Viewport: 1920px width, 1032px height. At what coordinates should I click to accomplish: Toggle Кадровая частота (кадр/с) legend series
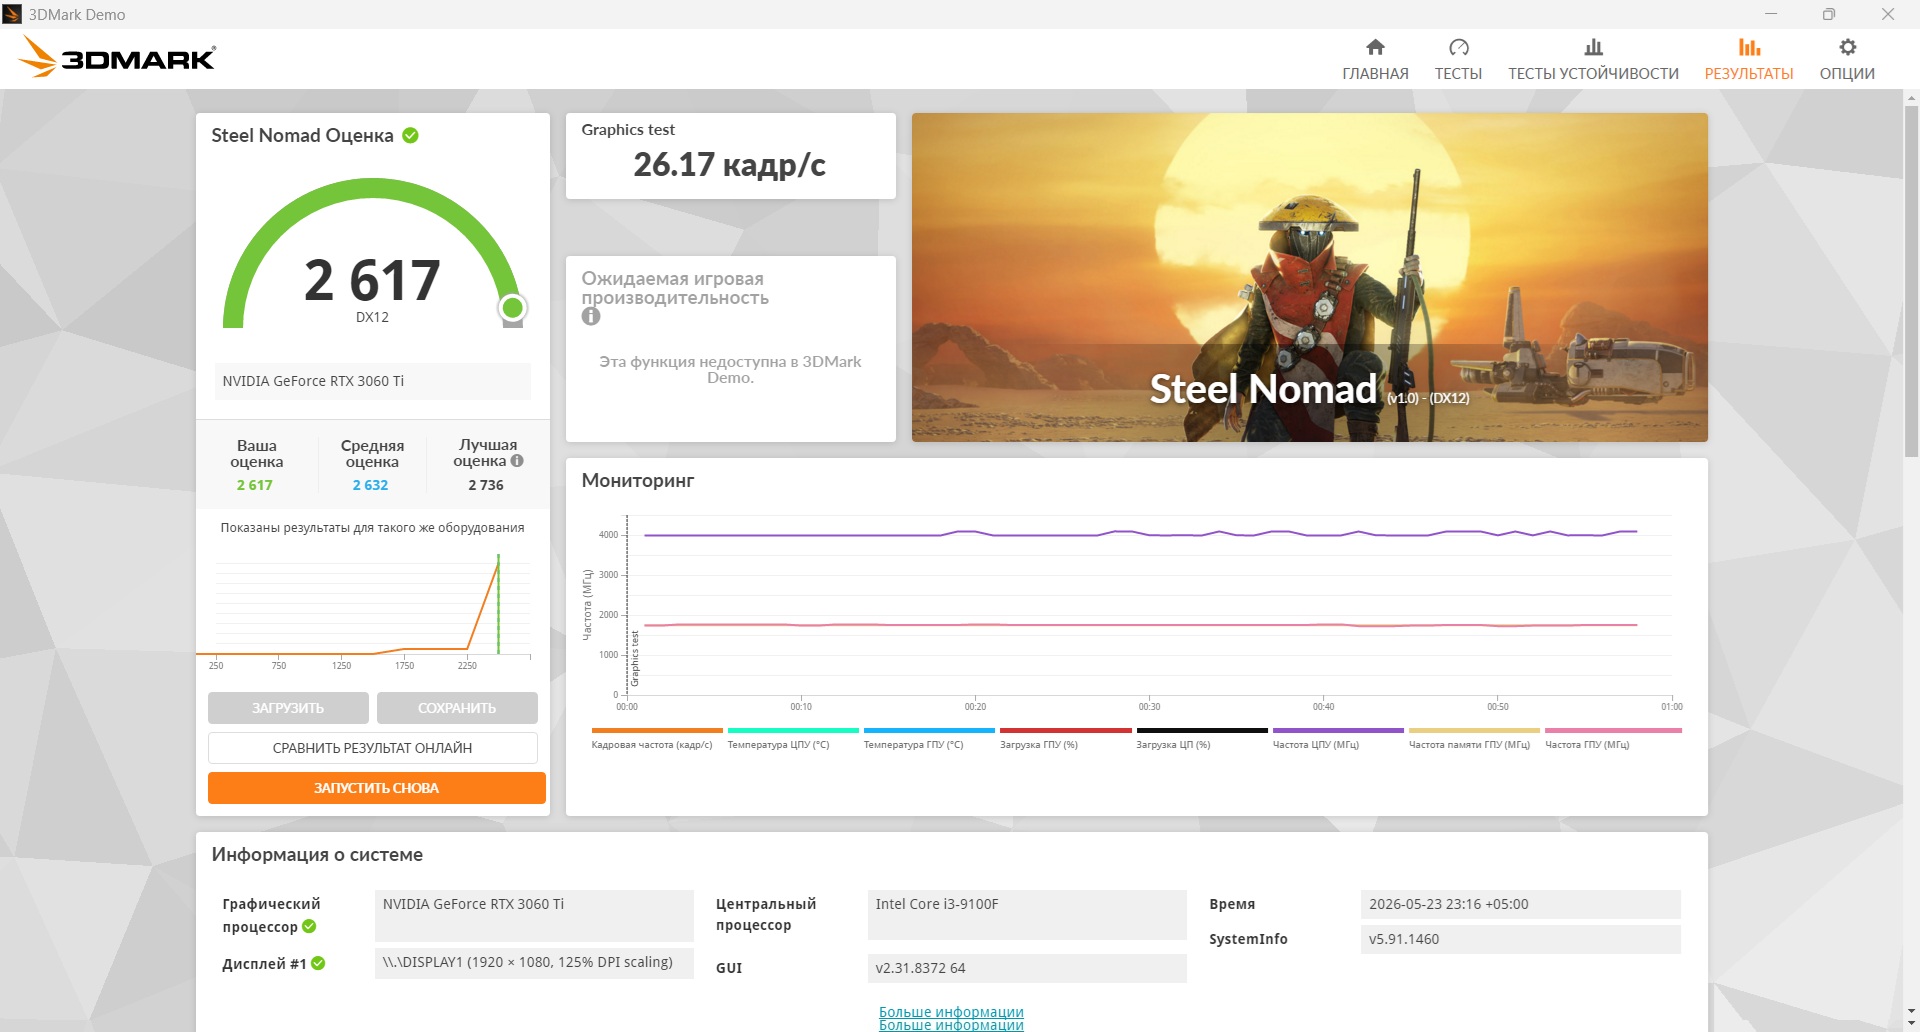point(656,738)
